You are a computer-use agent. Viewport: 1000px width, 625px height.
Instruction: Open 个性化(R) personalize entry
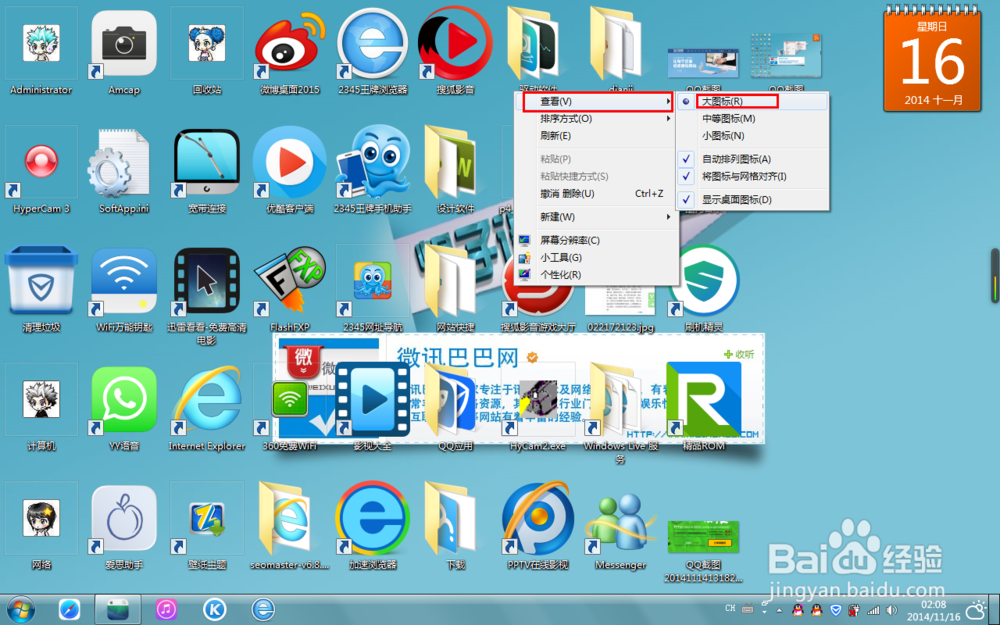(x=597, y=275)
